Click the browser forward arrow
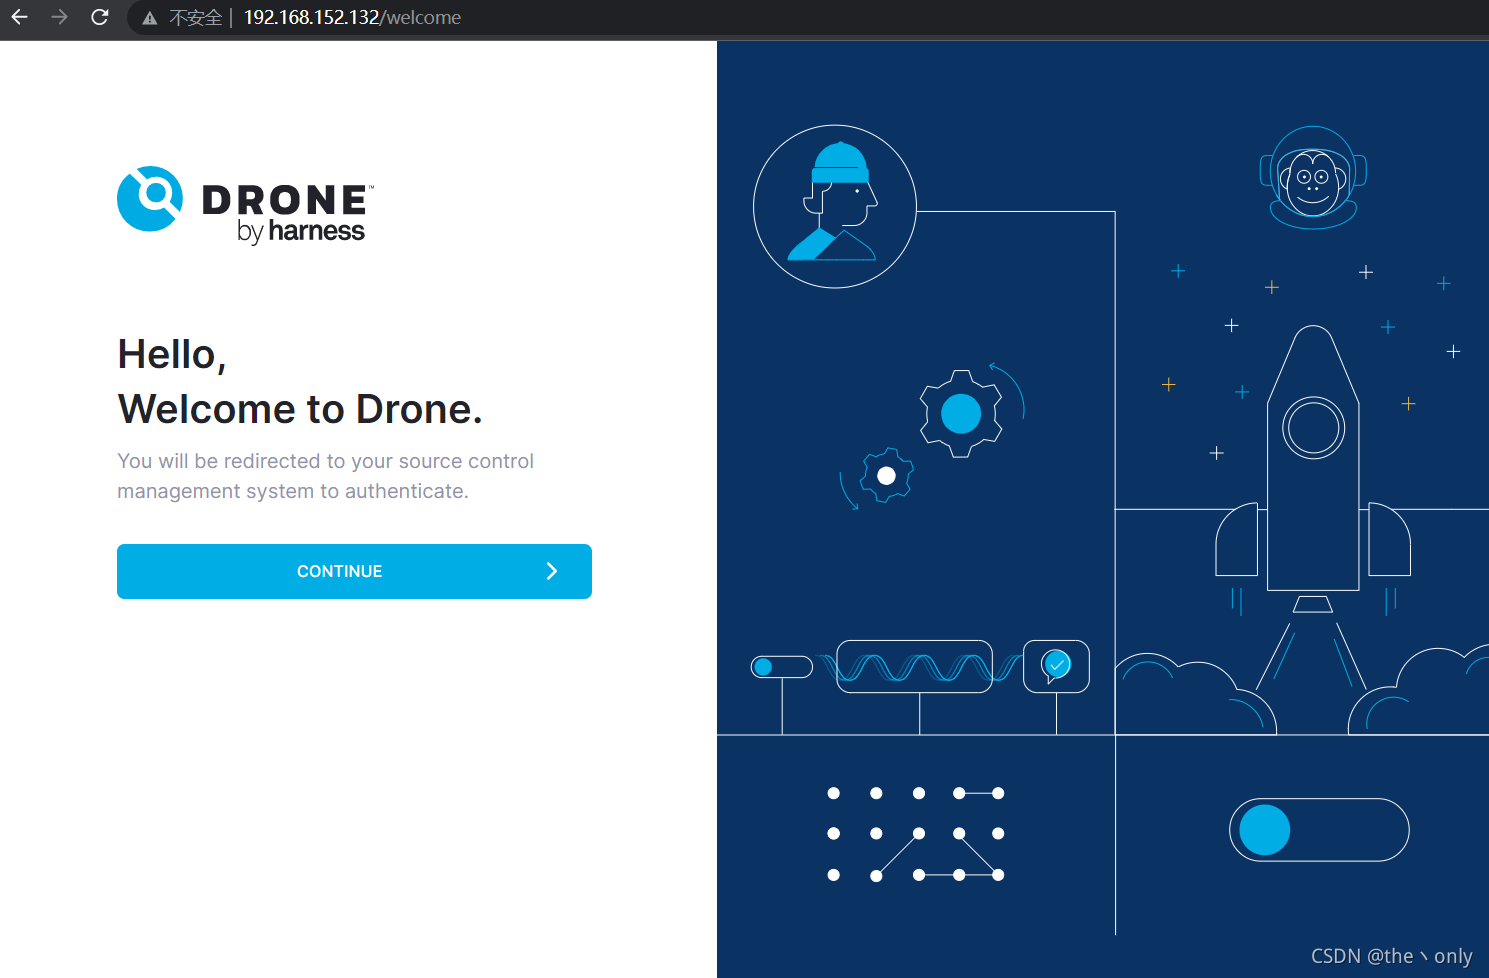The image size is (1489, 978). [x=60, y=17]
